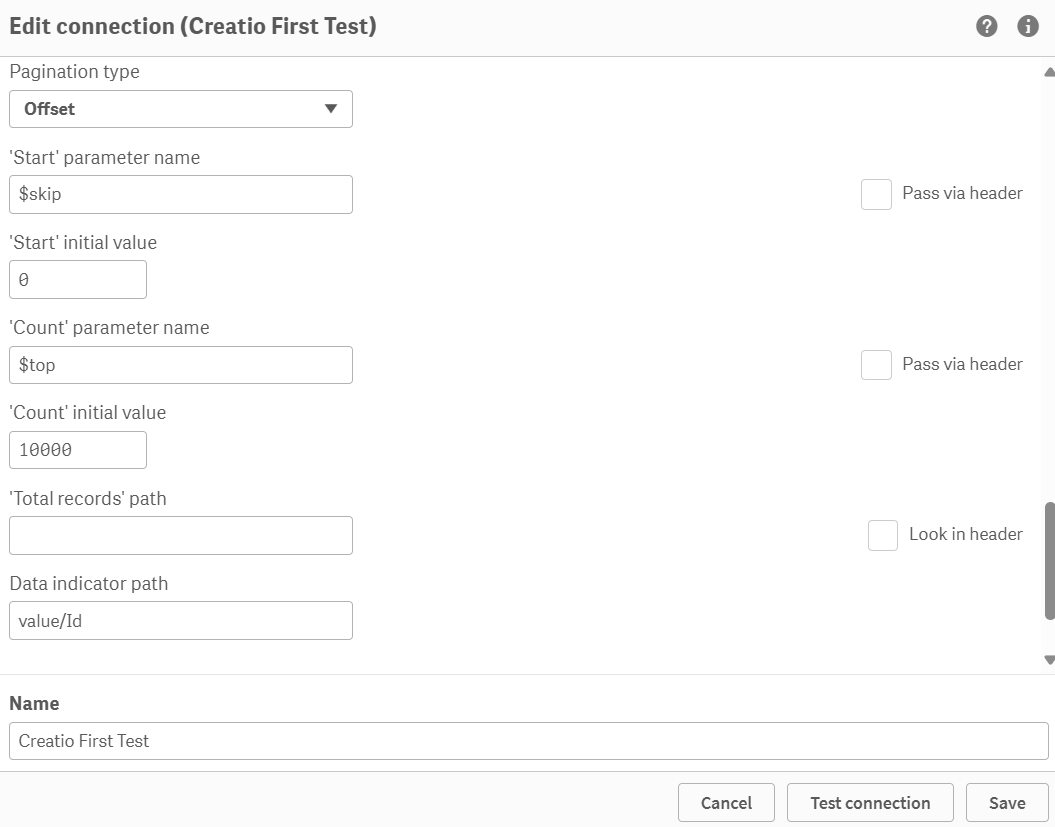Tick the Look in header checkbox

click(x=883, y=535)
